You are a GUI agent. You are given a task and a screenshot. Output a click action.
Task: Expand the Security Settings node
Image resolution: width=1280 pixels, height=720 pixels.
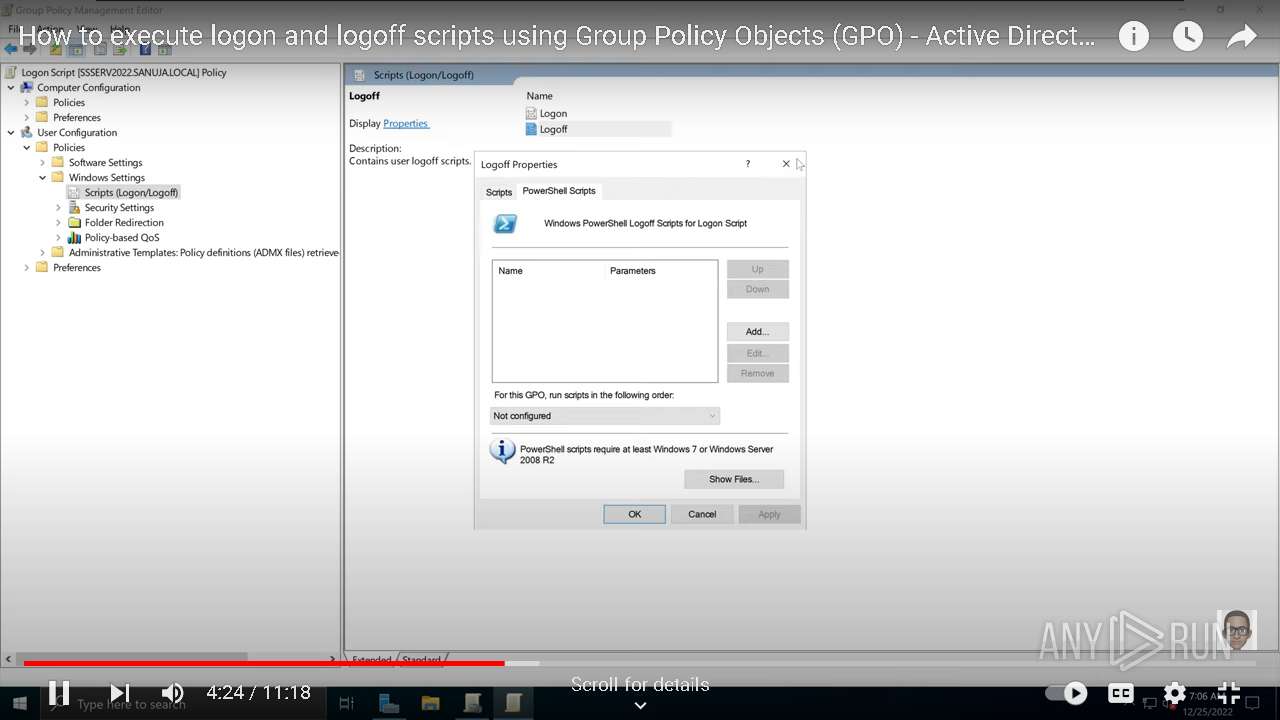click(x=59, y=207)
